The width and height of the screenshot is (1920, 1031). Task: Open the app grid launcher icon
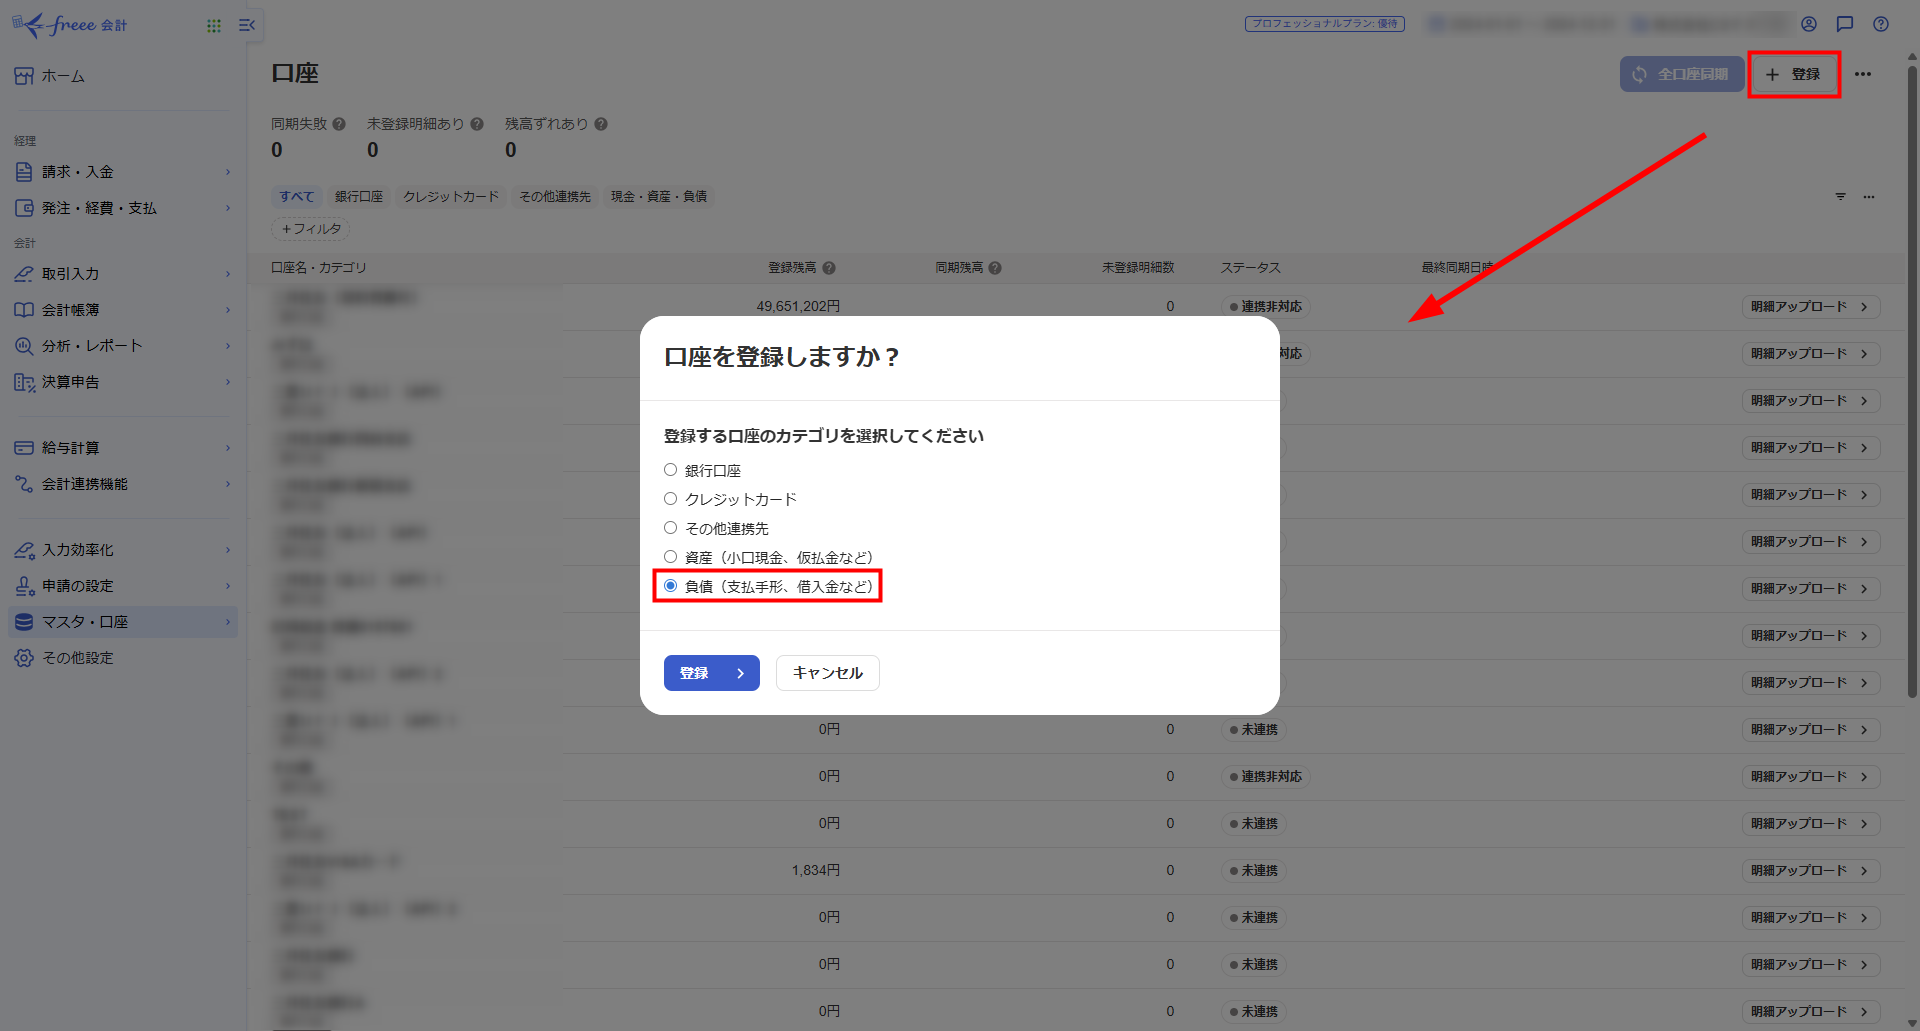(x=213, y=26)
